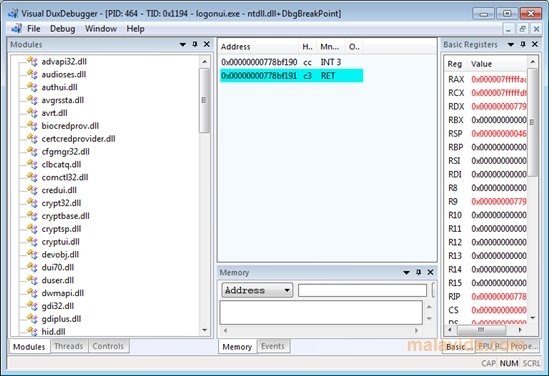Click the Mn... mnemonic column header
The height and width of the screenshot is (376, 549).
pyautogui.click(x=331, y=47)
